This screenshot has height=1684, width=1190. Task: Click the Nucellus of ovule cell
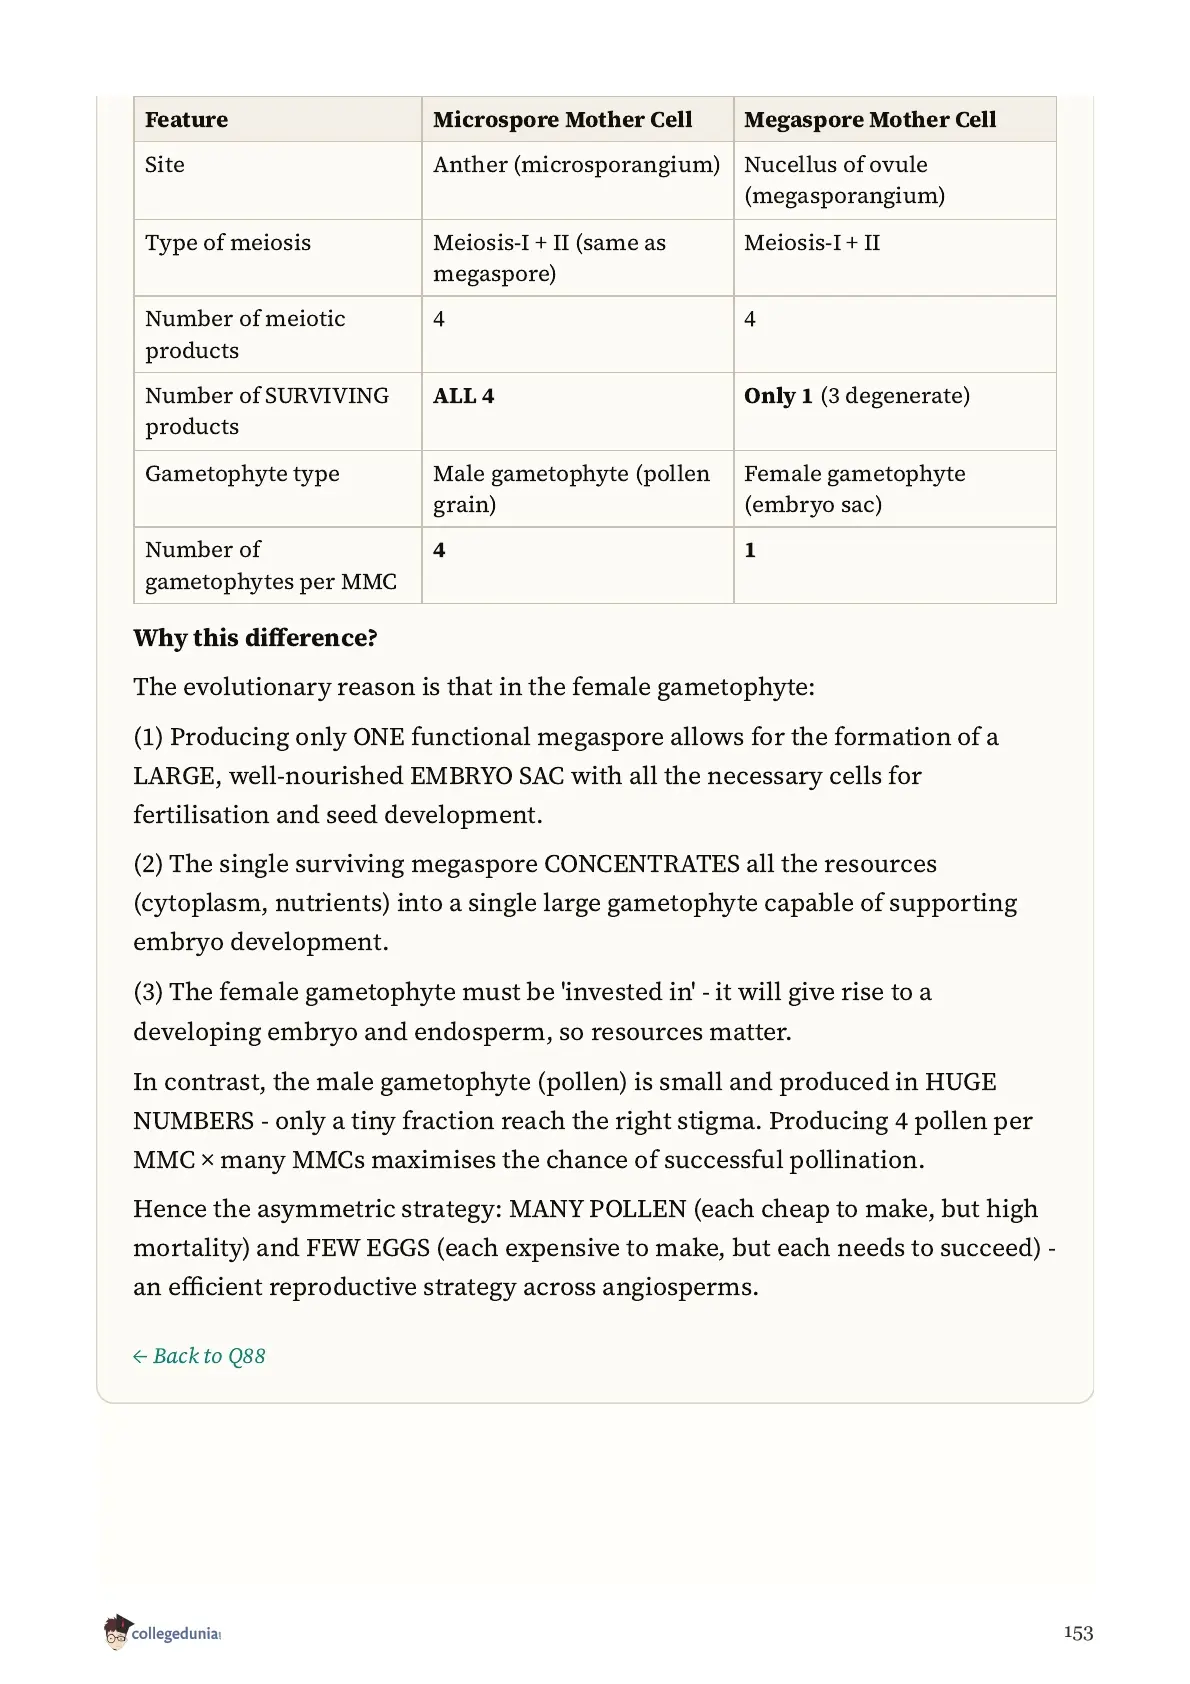[895, 181]
